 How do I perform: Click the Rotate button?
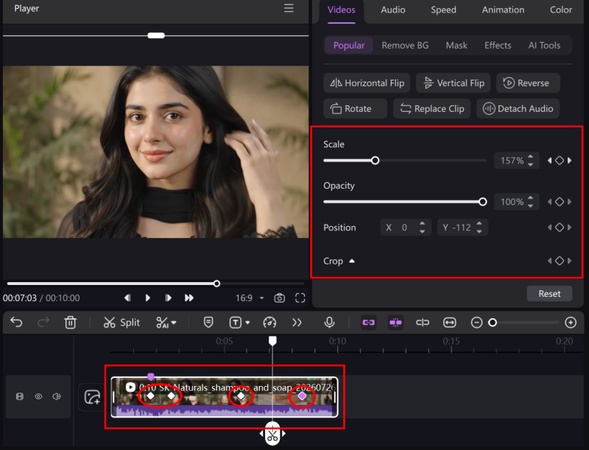point(355,109)
